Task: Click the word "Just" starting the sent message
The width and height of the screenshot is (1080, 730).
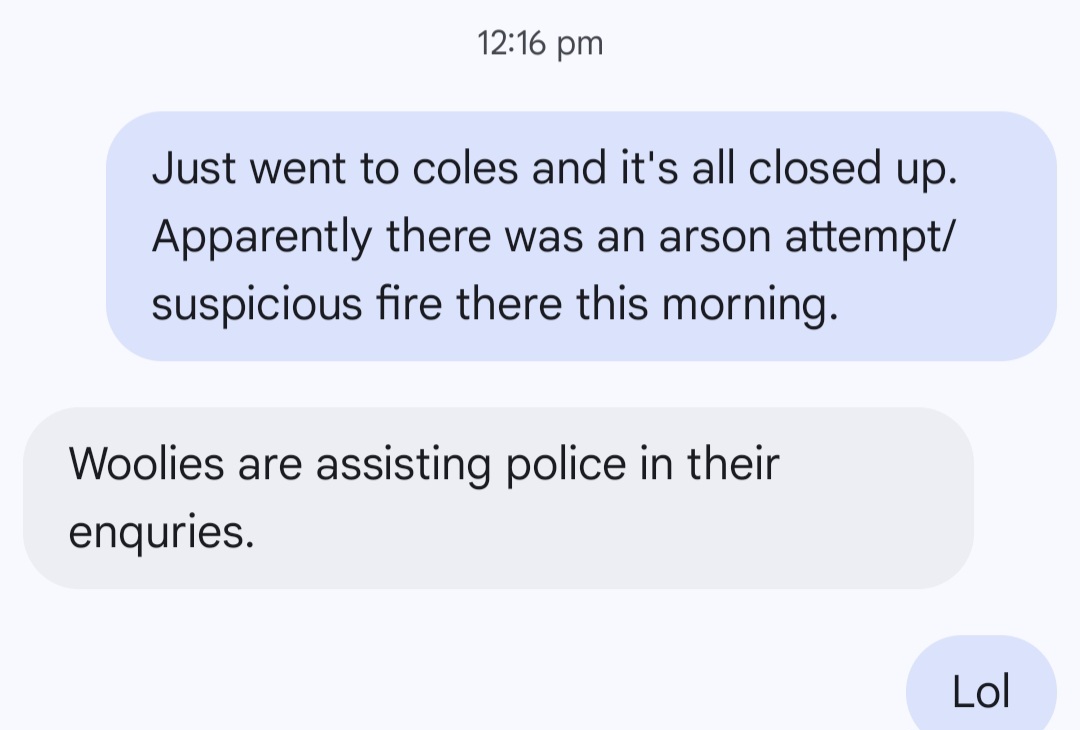Action: (x=193, y=169)
